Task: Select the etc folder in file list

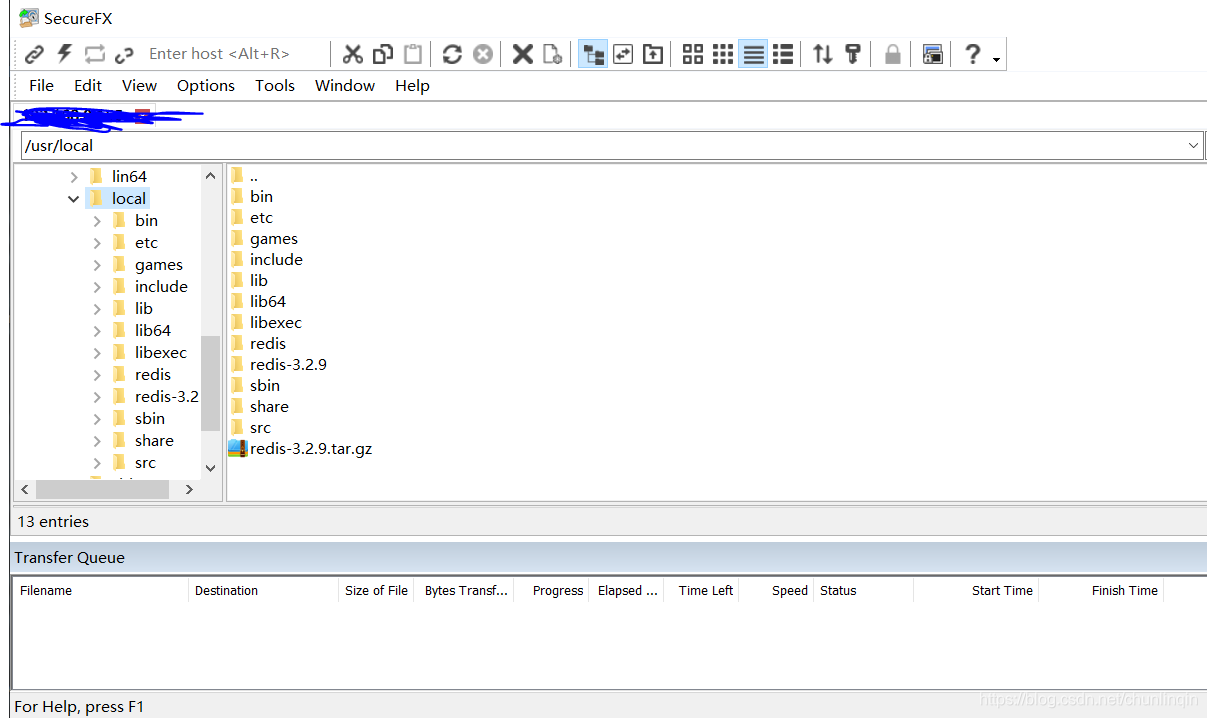Action: point(261,217)
